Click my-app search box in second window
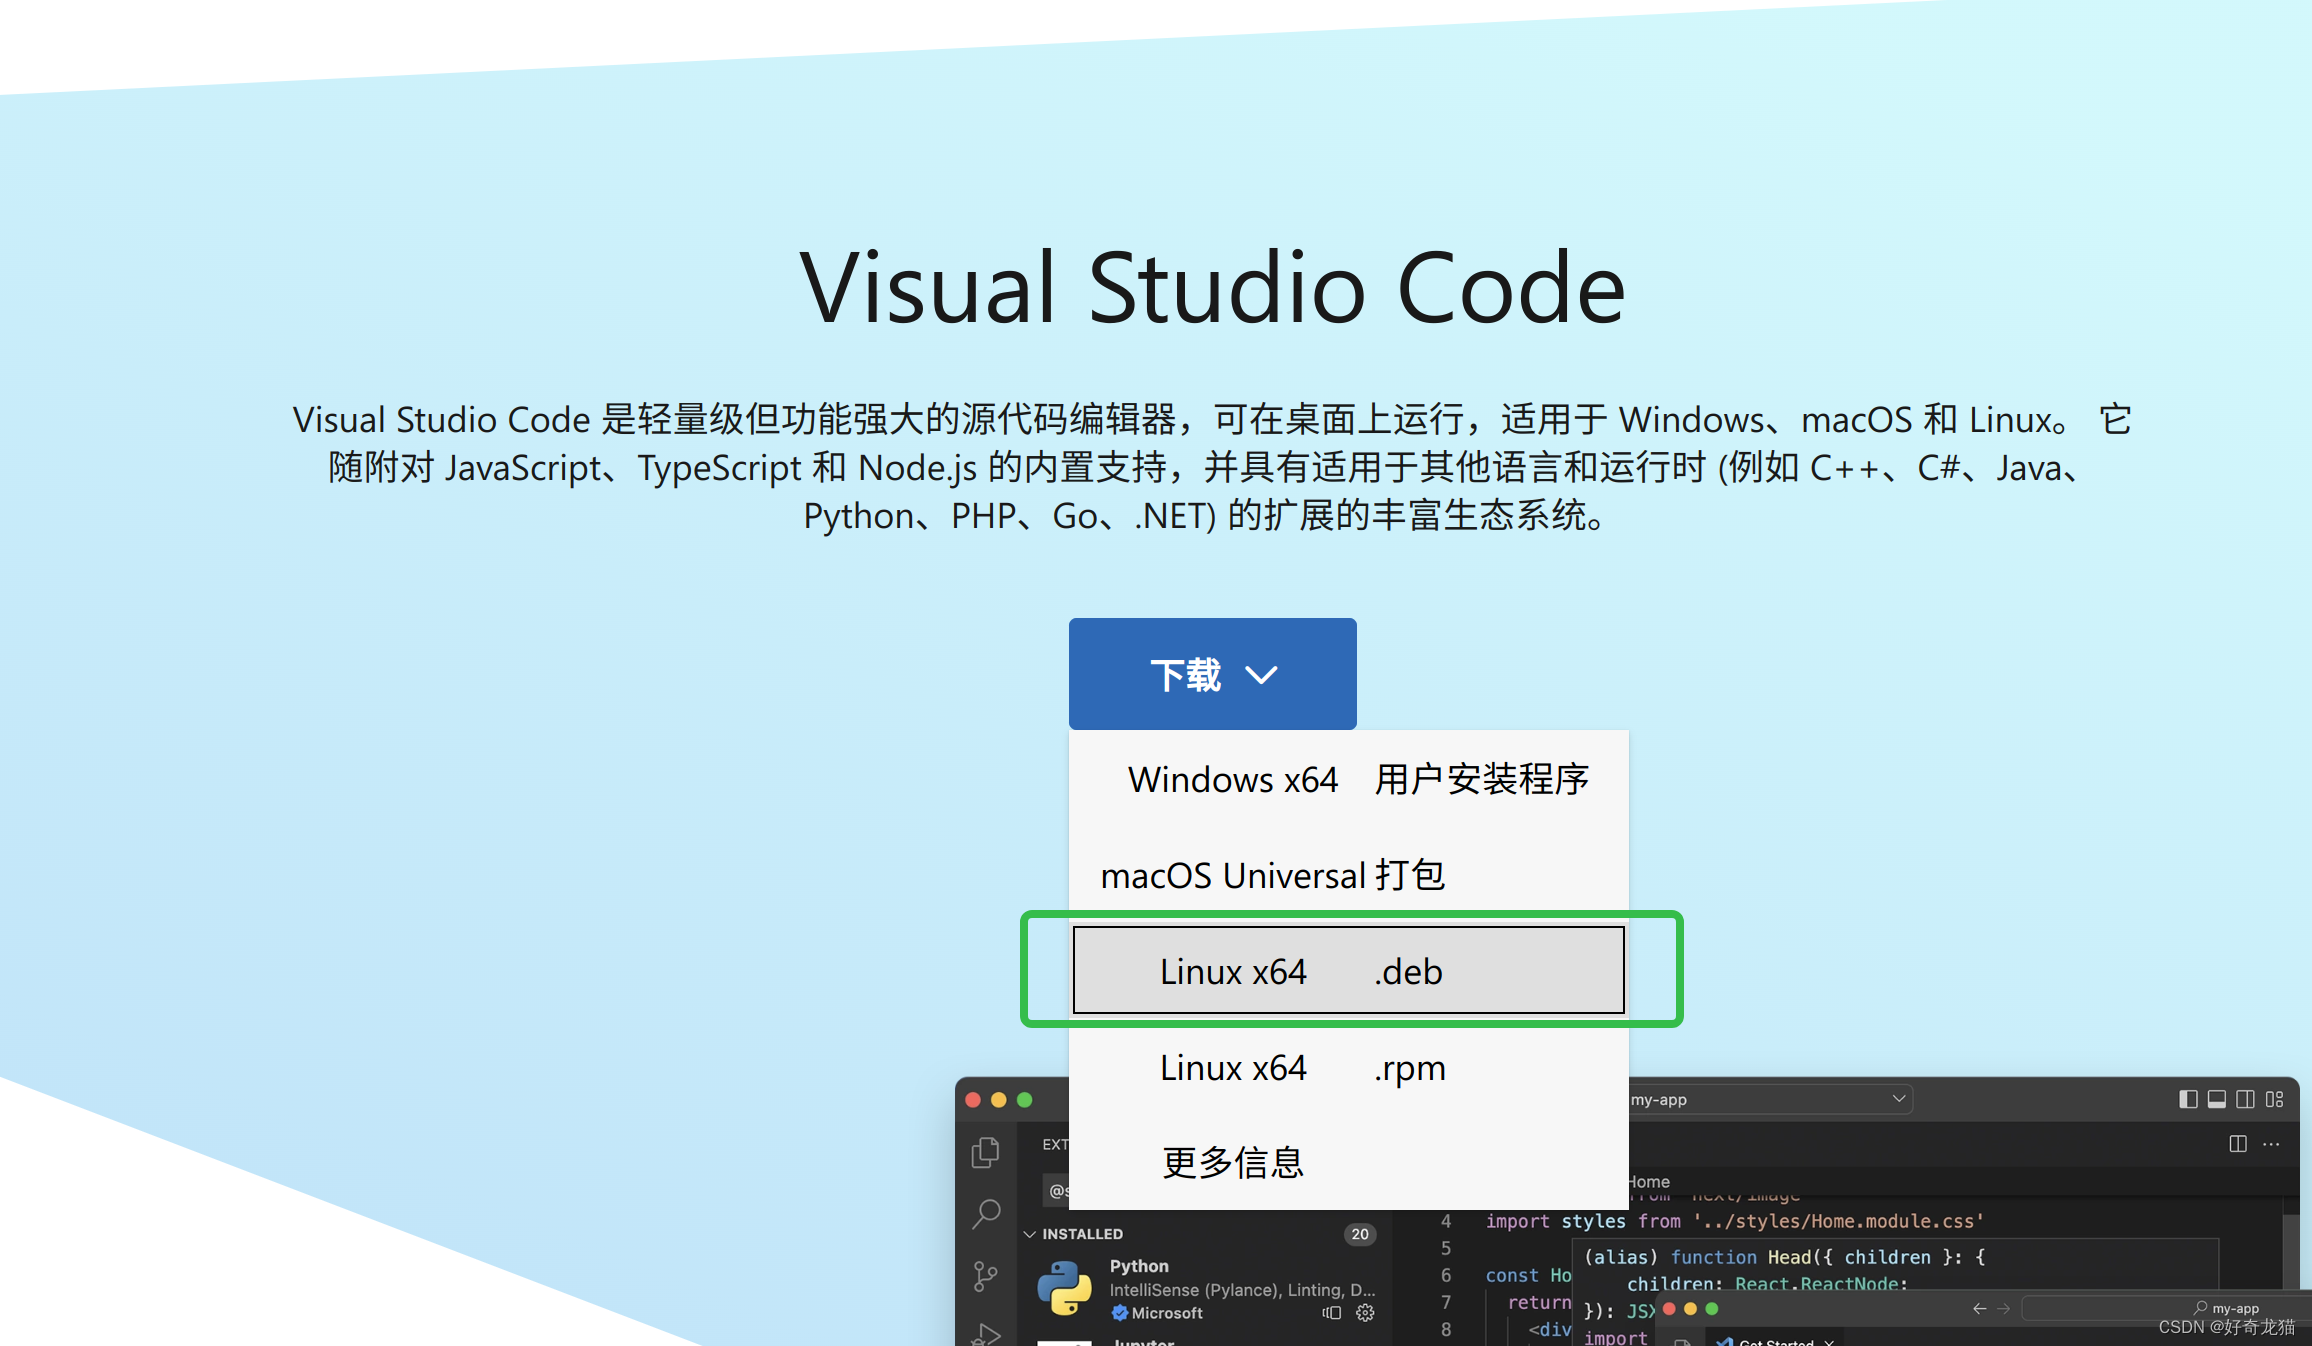 coord(2165,1308)
